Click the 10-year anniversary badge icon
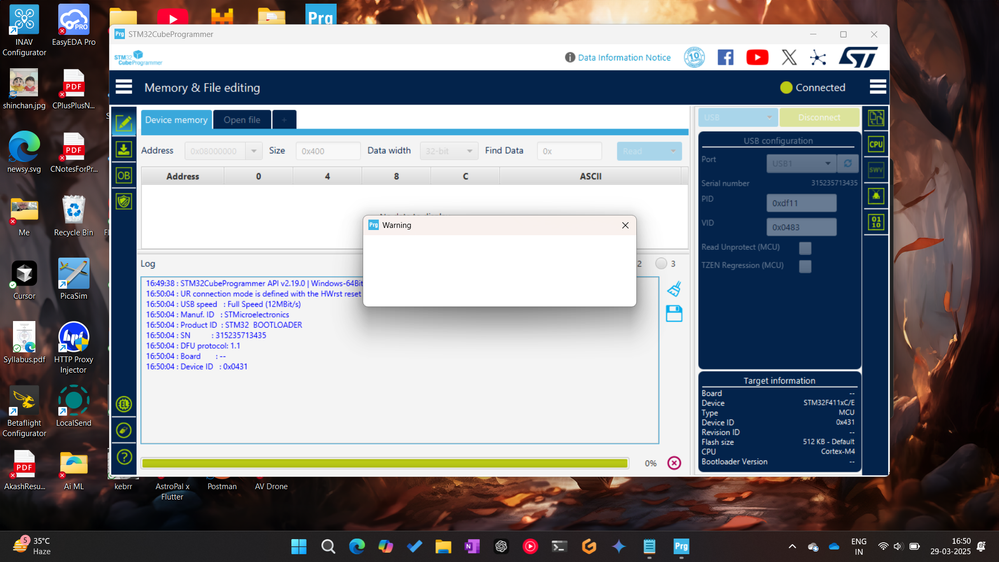This screenshot has height=562, width=999. [694, 57]
